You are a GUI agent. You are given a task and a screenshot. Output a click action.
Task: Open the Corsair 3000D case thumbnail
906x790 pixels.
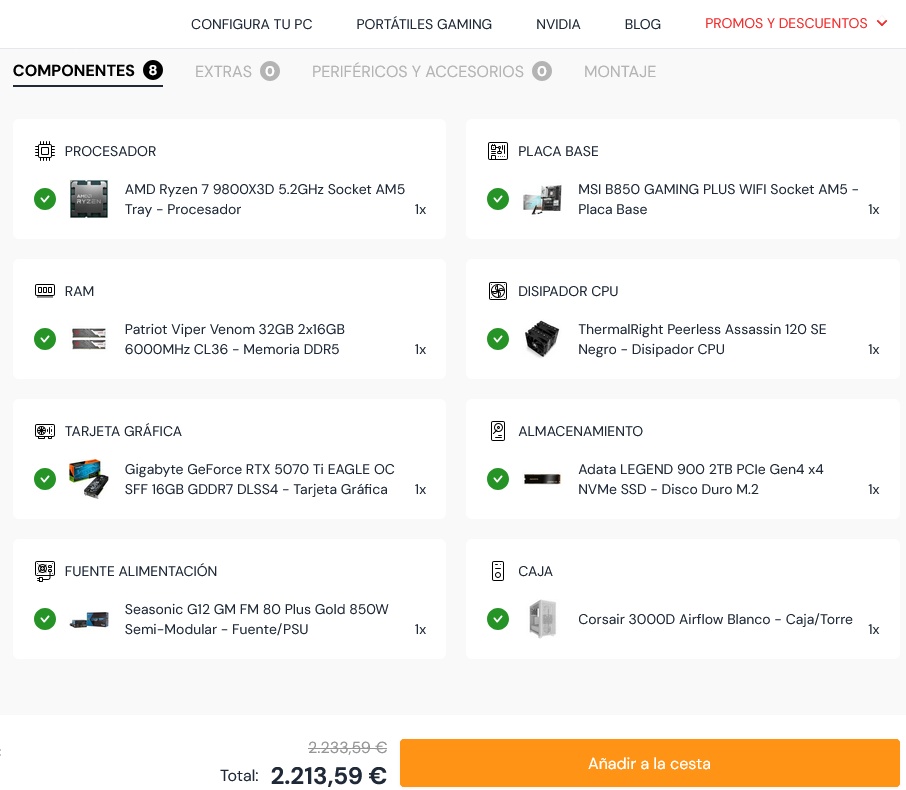[543, 619]
